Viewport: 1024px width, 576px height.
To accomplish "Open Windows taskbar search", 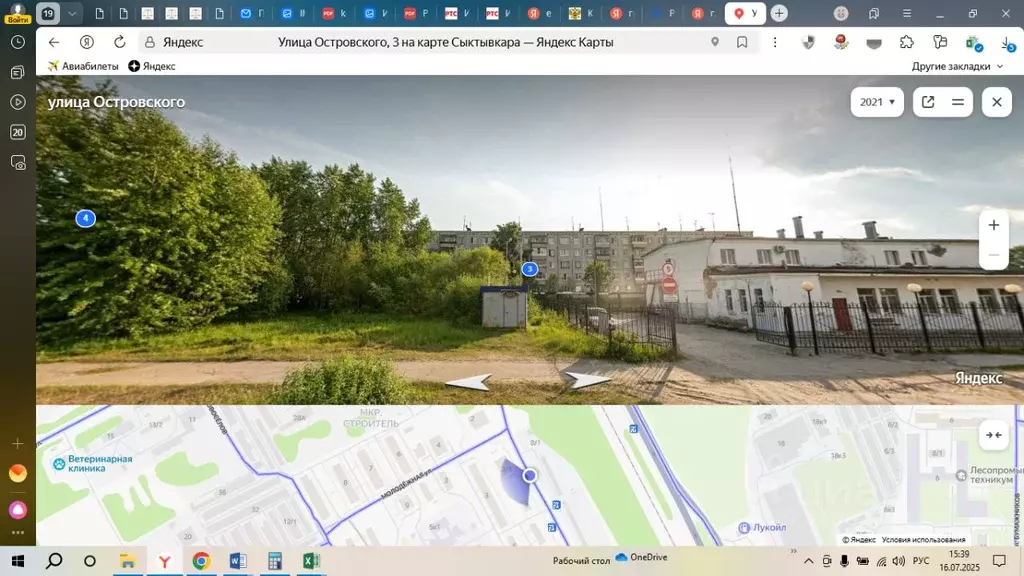I will tap(54, 560).
